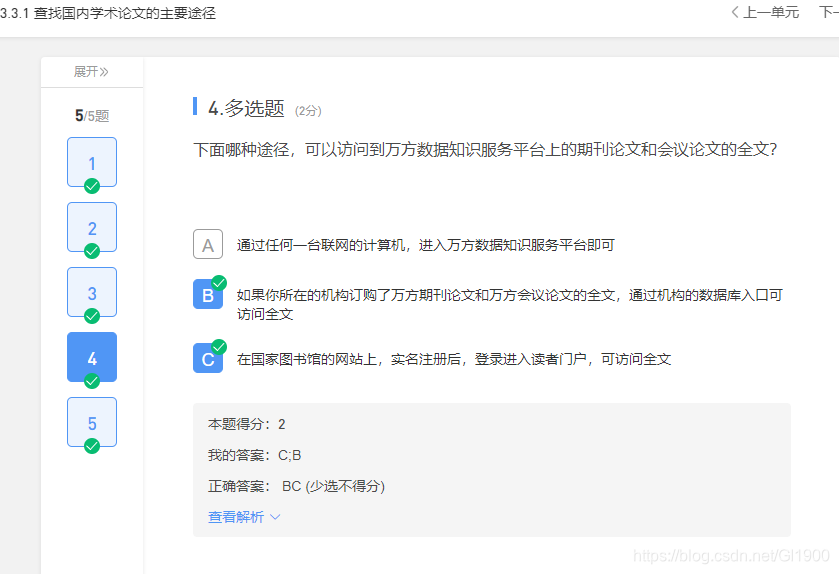This screenshot has height=574, width=839.
Task: Click the question stem about 万方数据
Action: pos(485,149)
